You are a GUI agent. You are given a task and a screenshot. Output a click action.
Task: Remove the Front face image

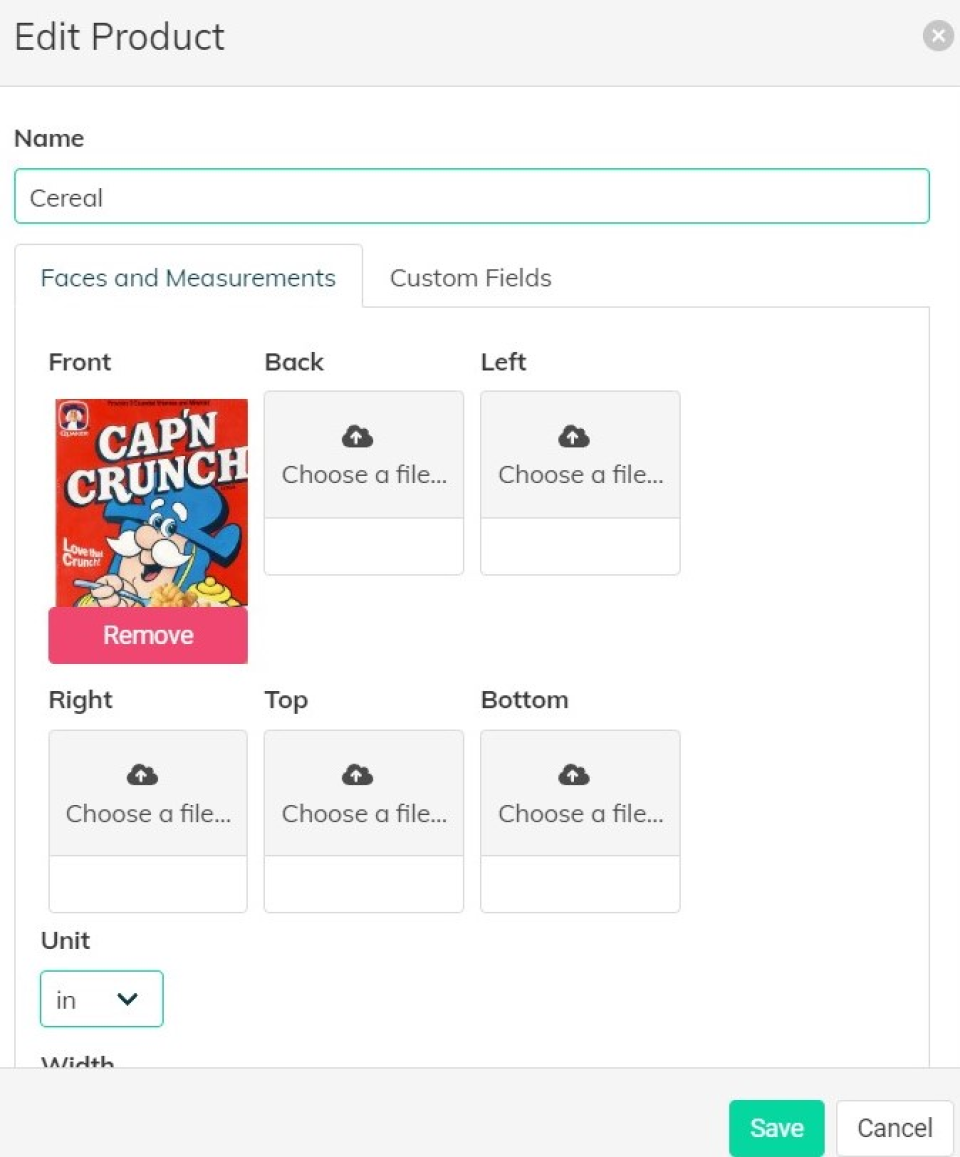pos(148,635)
